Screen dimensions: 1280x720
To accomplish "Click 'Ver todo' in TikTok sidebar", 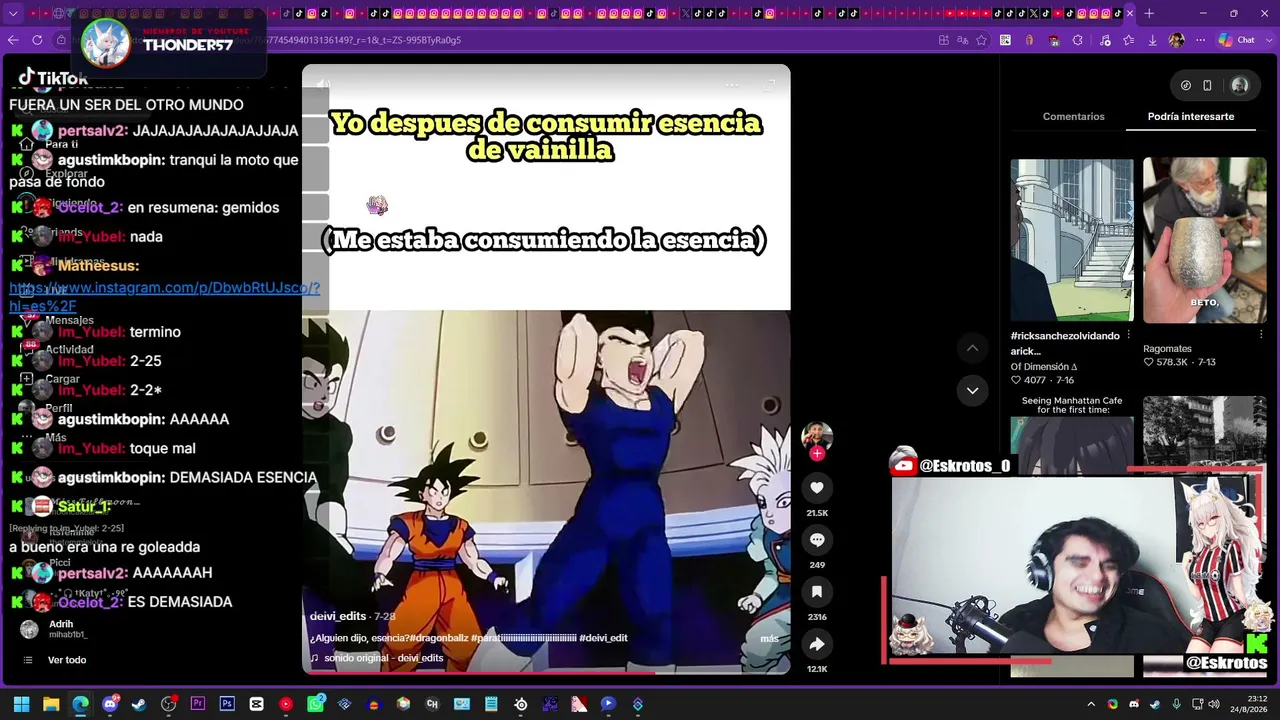I will [x=67, y=660].
